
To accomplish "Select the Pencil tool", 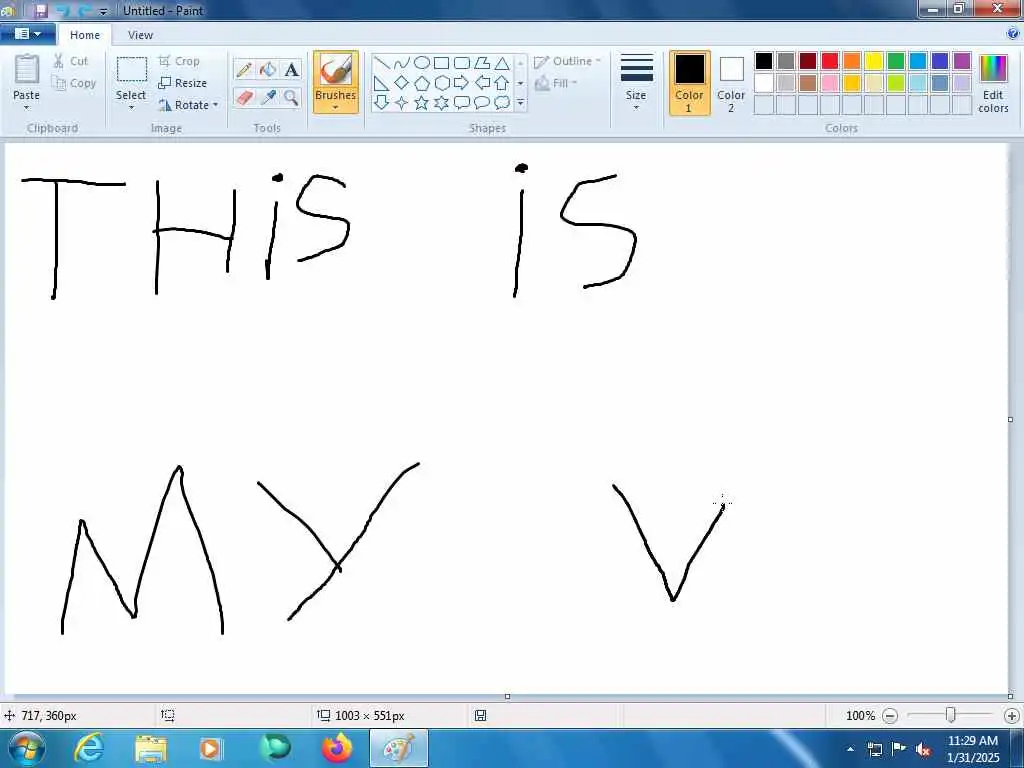I will [x=244, y=70].
